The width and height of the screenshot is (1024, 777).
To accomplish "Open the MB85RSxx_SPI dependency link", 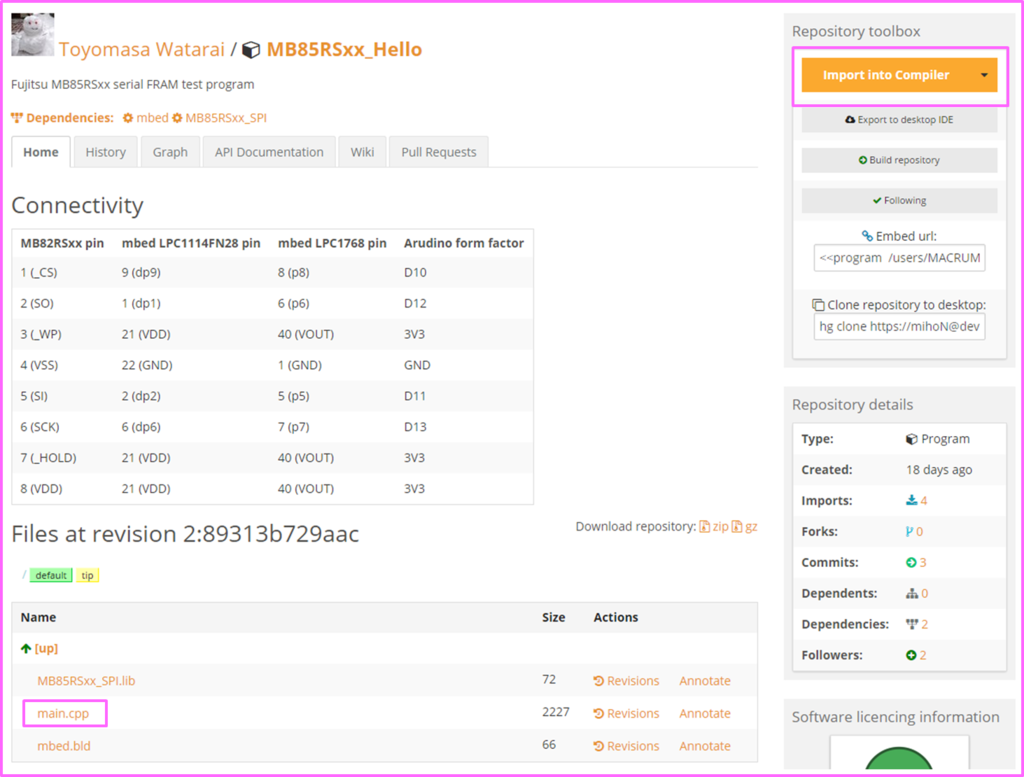I will pos(226,118).
